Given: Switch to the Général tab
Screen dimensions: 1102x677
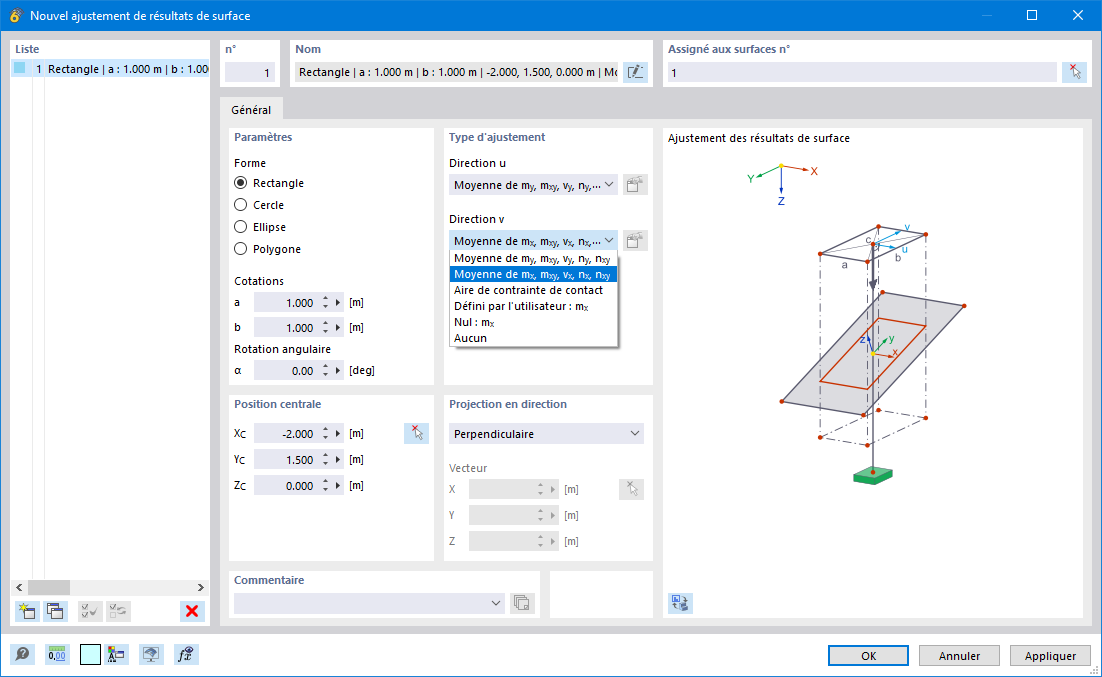Looking at the screenshot, I should click(x=251, y=110).
